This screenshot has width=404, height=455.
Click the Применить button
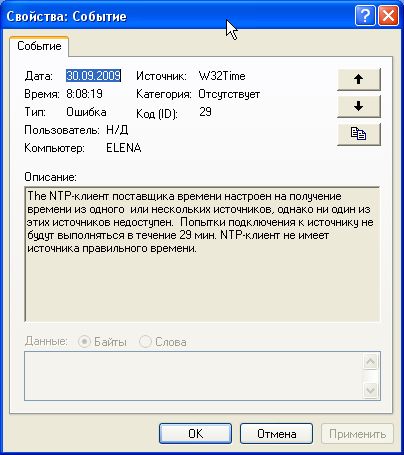(x=357, y=434)
